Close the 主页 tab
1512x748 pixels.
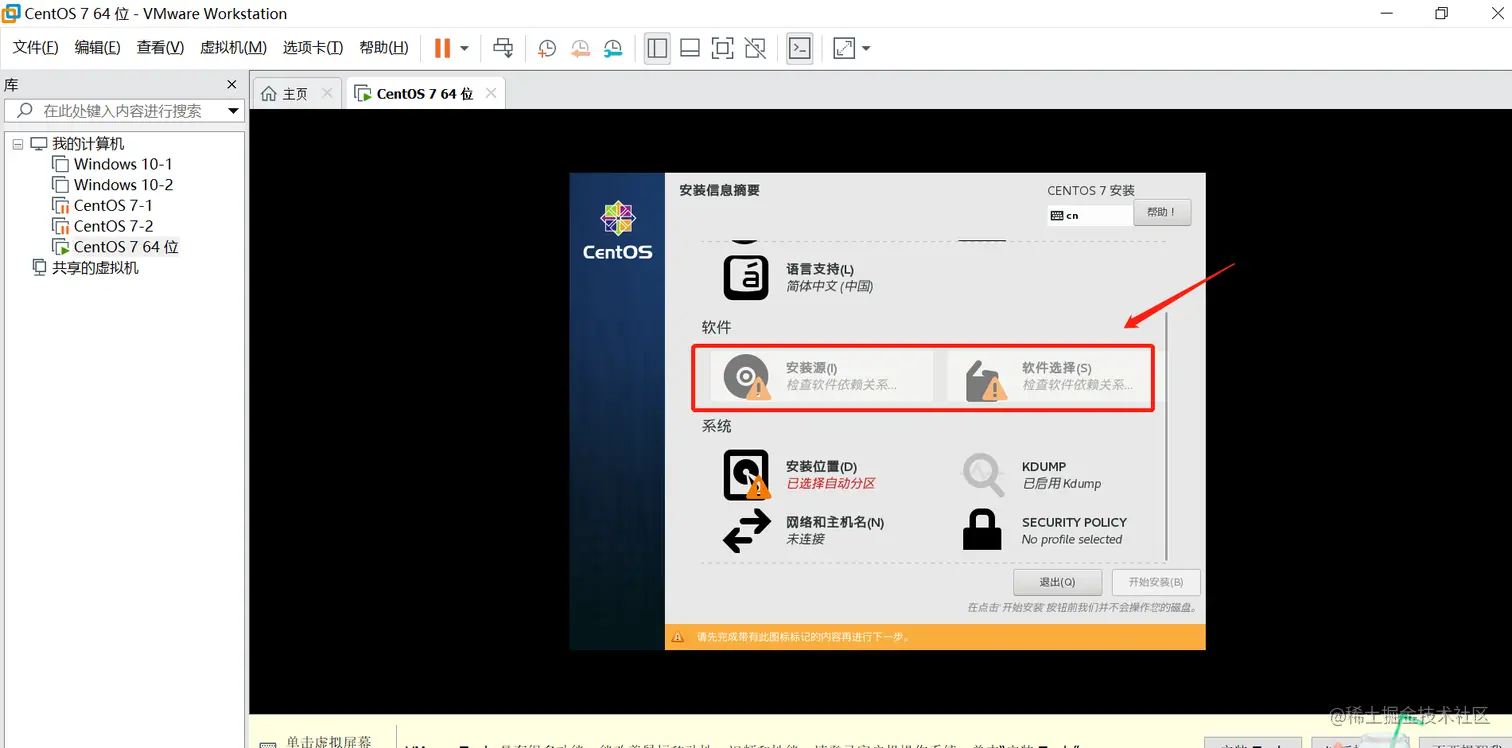pyautogui.click(x=327, y=93)
